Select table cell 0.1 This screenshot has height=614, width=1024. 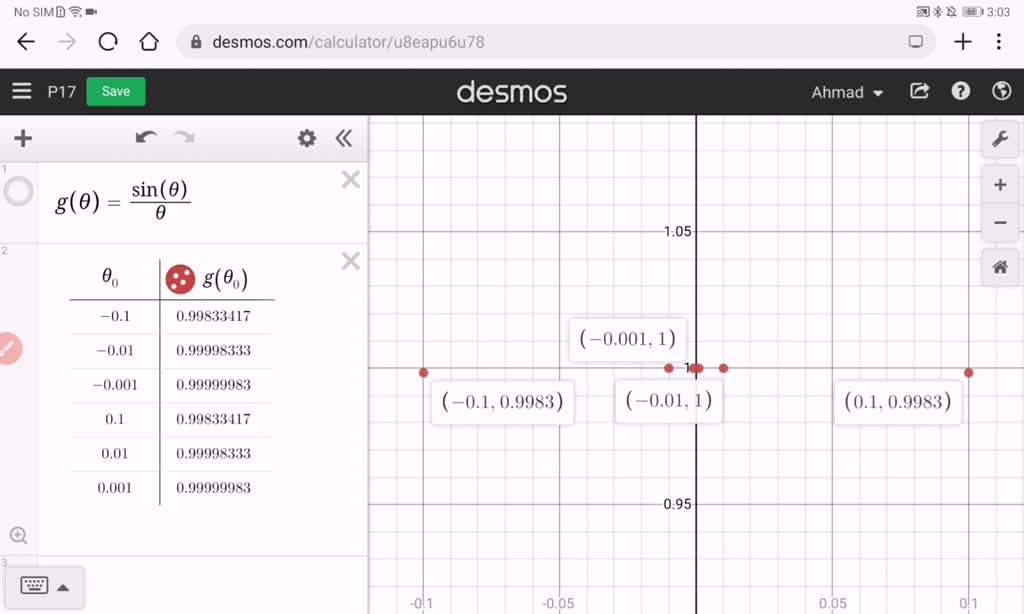(115, 419)
